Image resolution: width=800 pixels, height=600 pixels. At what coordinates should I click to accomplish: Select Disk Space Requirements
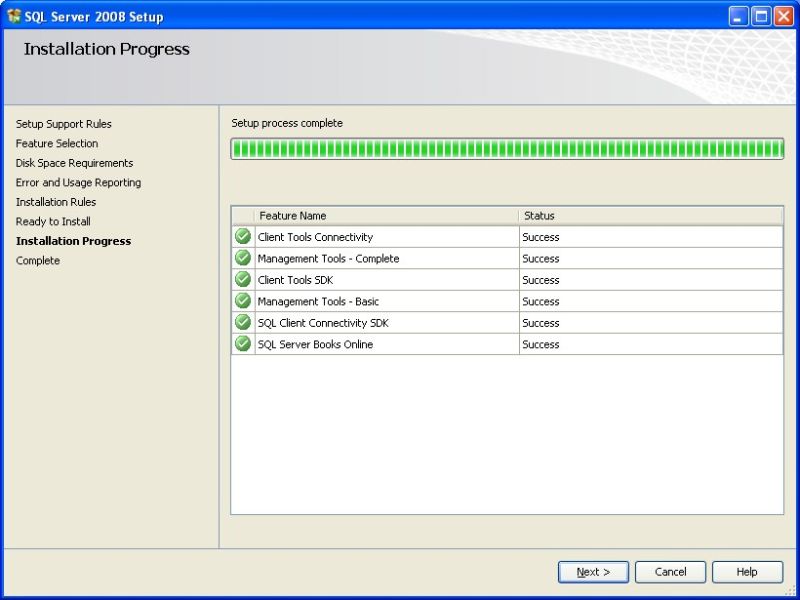pyautogui.click(x=74, y=163)
